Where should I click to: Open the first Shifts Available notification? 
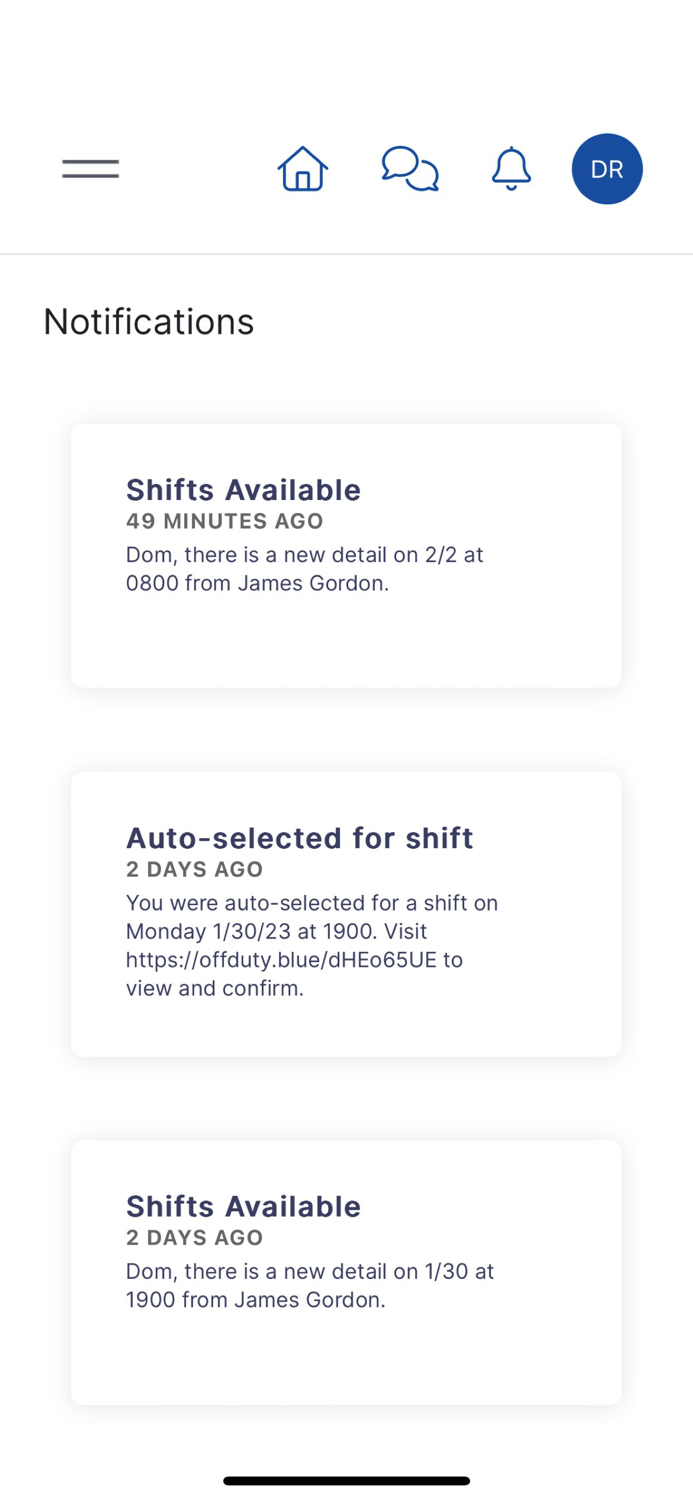point(345,555)
